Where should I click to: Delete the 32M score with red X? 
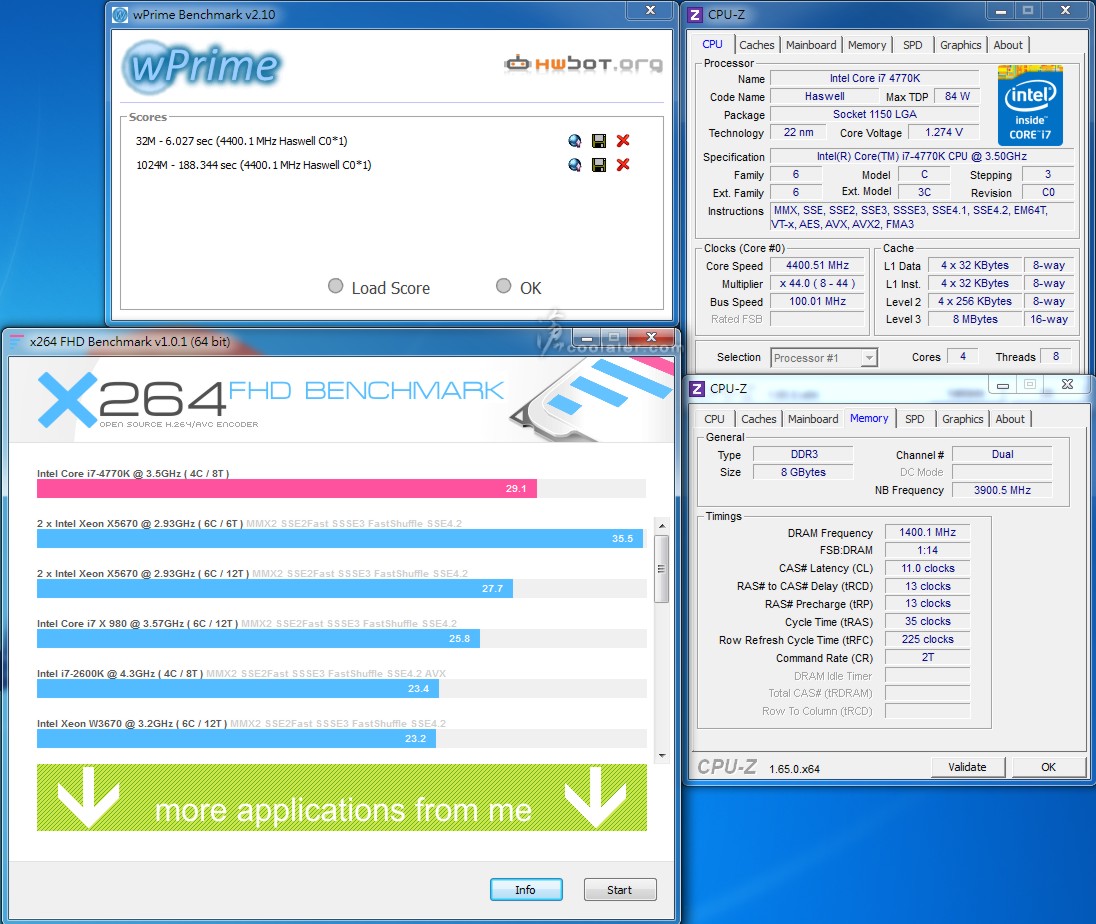click(623, 140)
